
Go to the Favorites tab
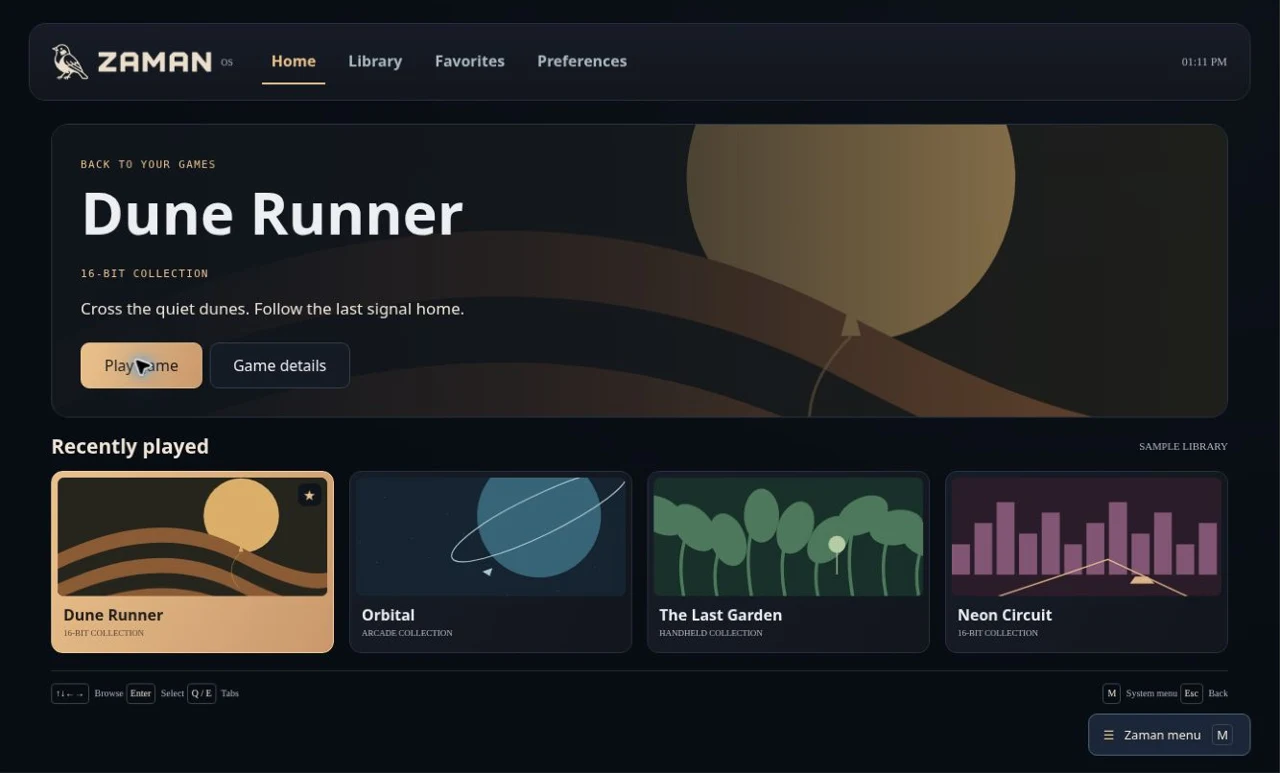coord(470,61)
